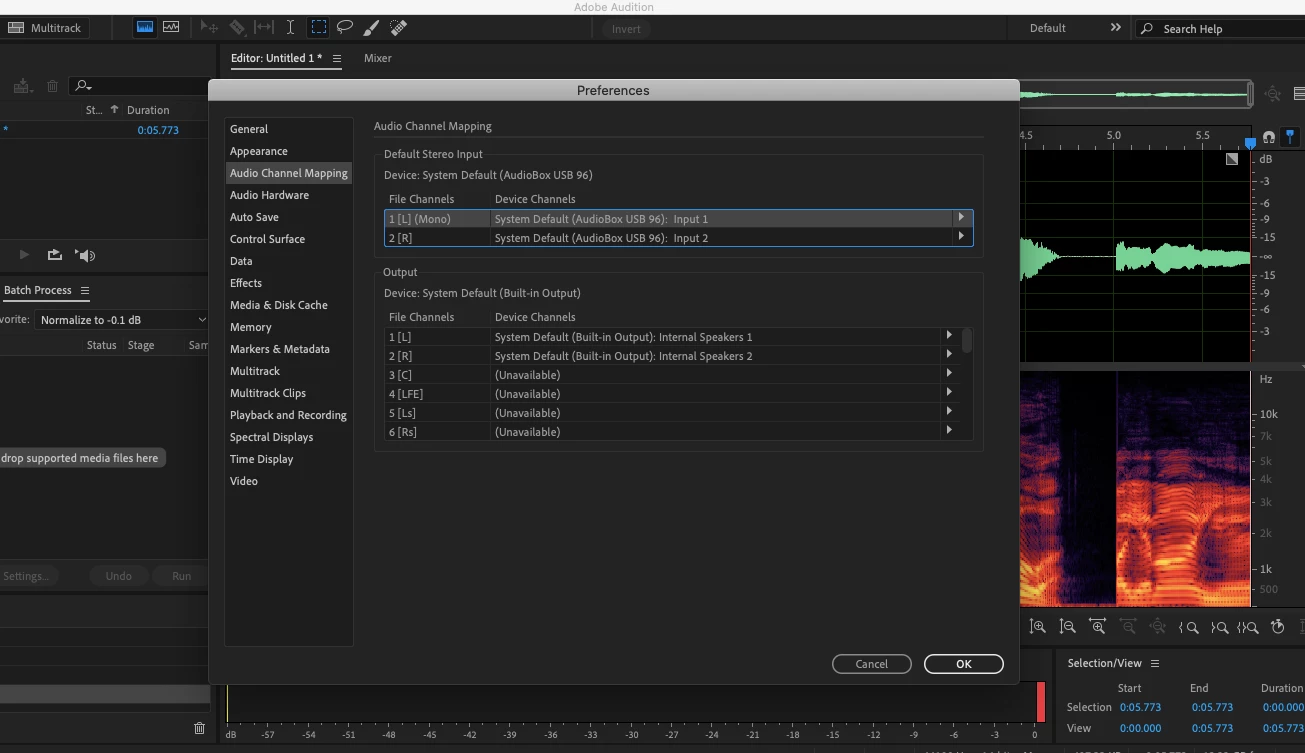Click the overview navigator right handle
Viewport: 1305px width, 753px height.
1251,94
